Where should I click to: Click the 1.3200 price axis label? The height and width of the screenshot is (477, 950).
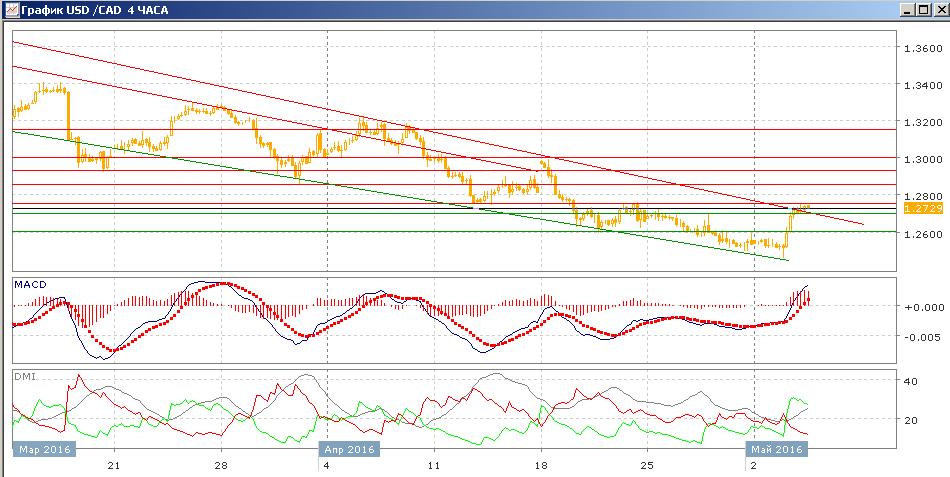(923, 122)
